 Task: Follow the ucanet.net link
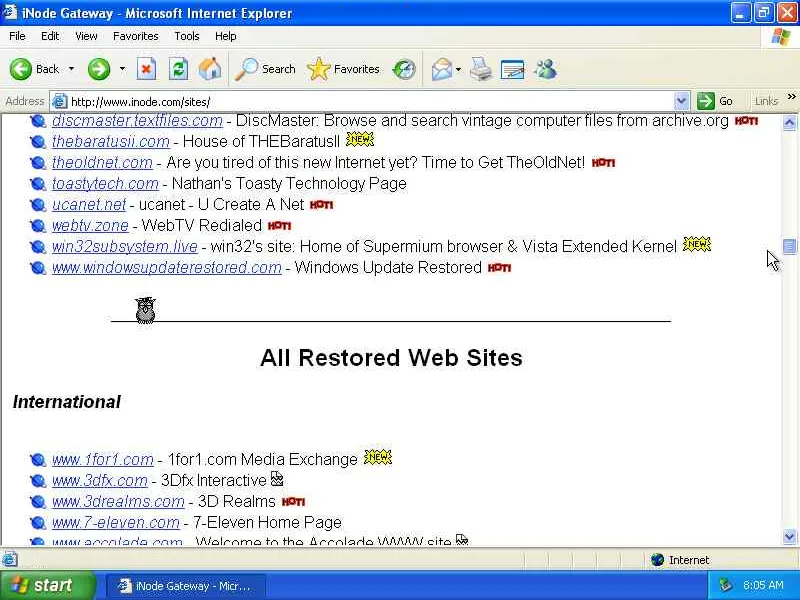89,205
